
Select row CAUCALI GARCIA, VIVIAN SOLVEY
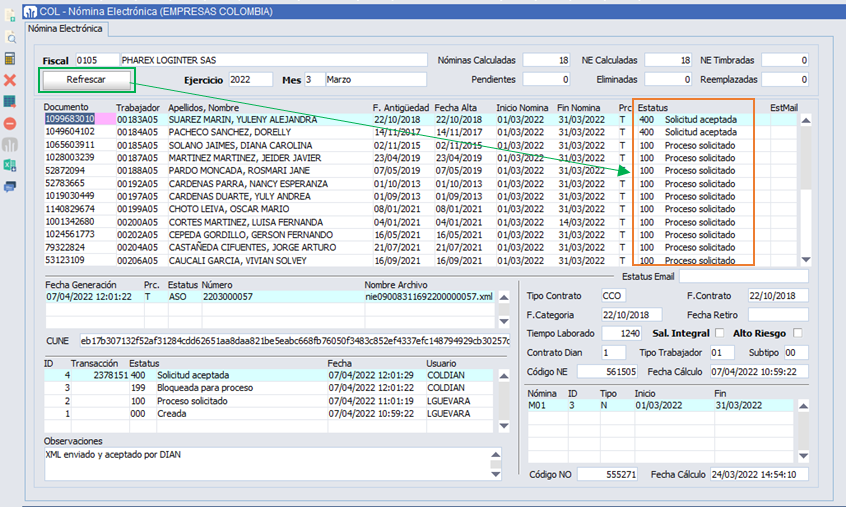pyautogui.click(x=421, y=260)
